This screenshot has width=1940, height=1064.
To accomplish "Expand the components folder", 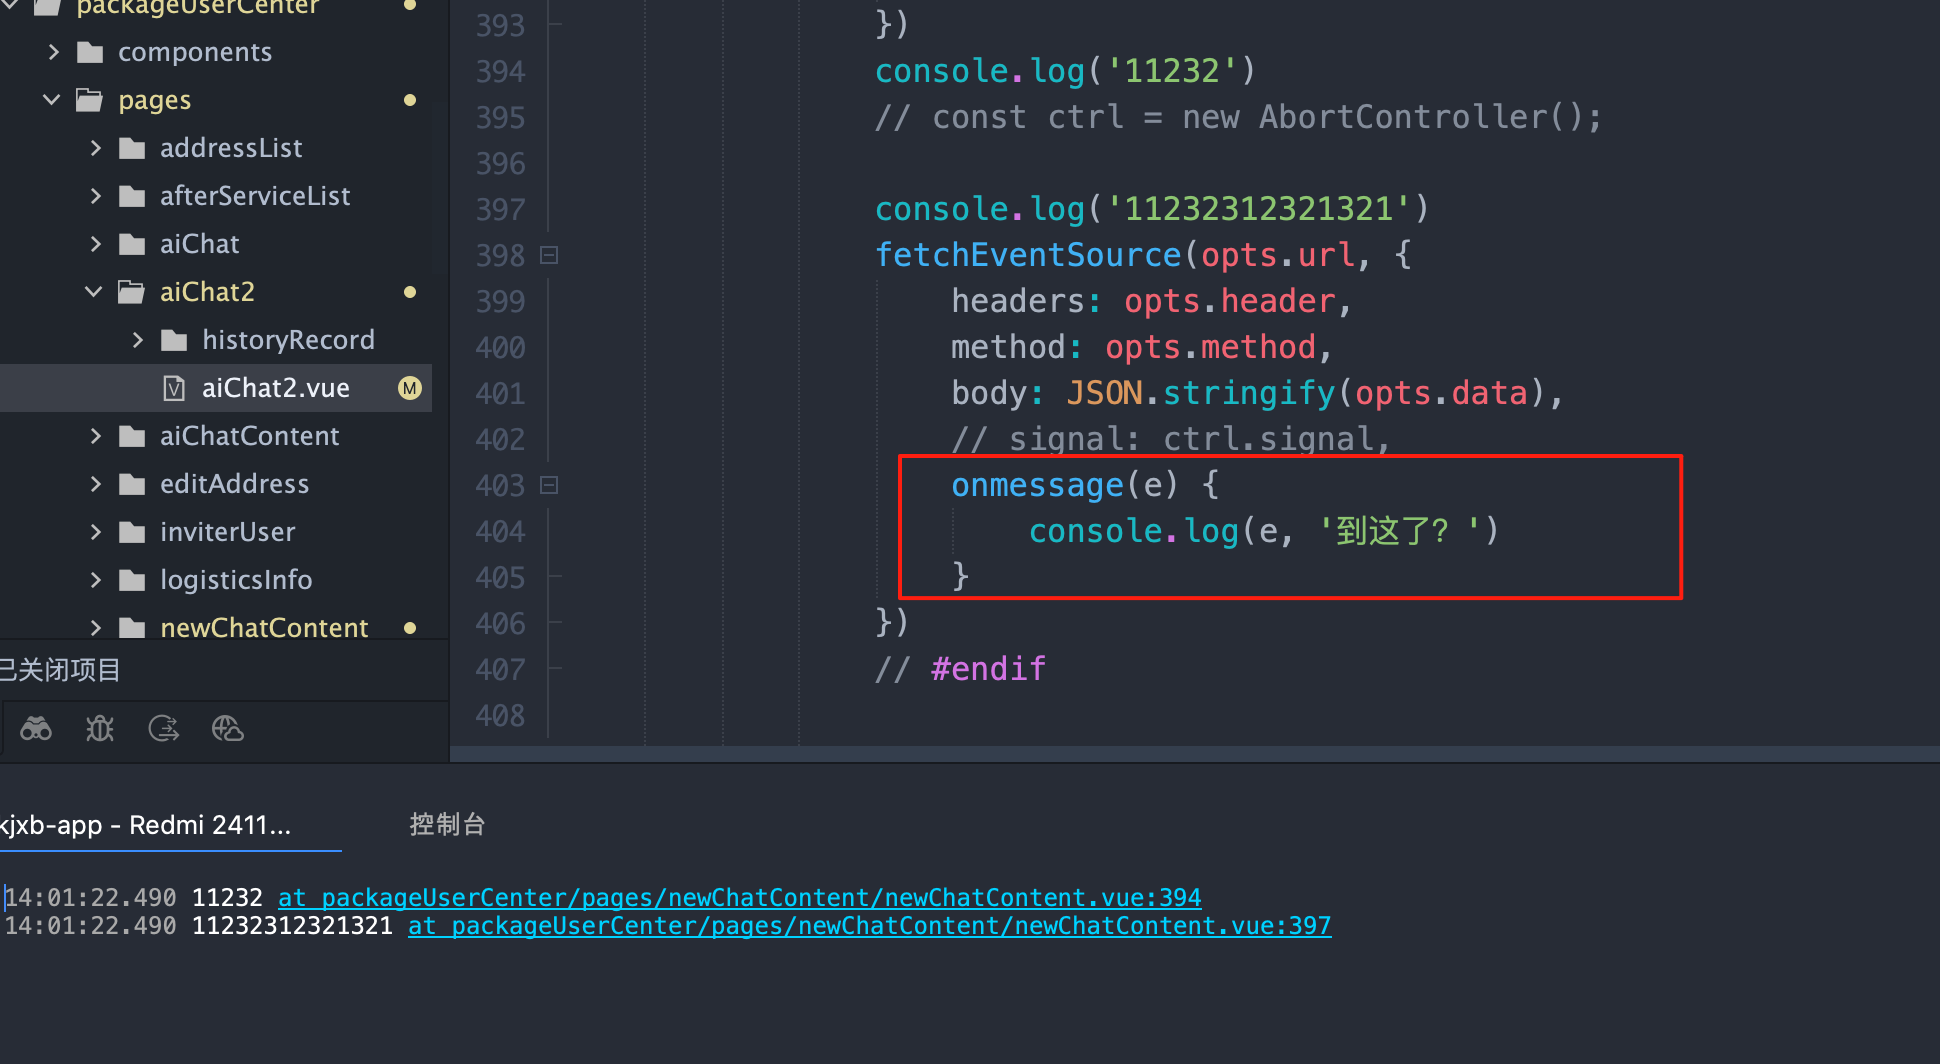I will 54,52.
